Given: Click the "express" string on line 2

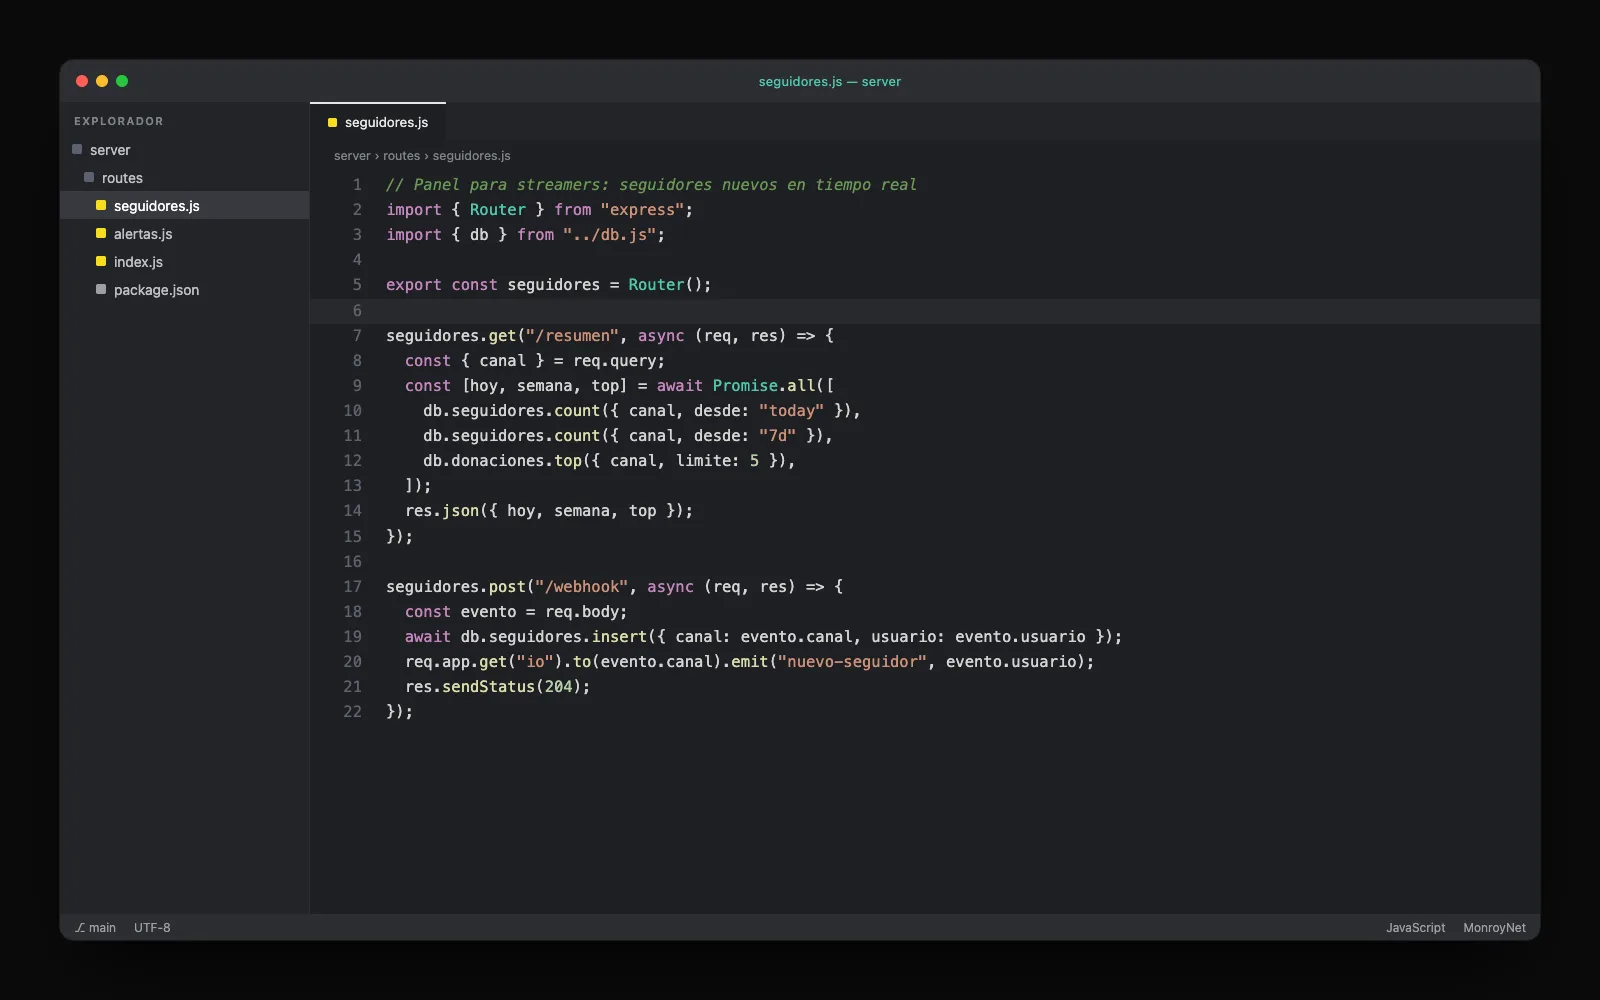Looking at the screenshot, I should click(x=642, y=210).
